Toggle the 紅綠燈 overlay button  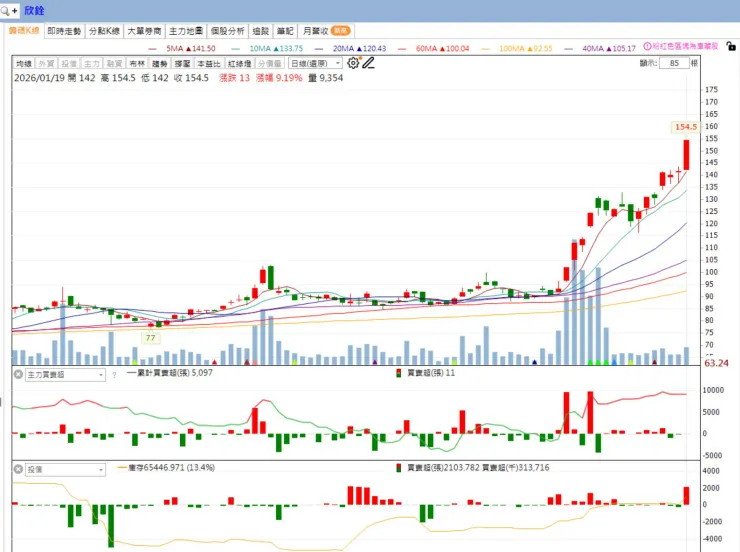tap(240, 63)
